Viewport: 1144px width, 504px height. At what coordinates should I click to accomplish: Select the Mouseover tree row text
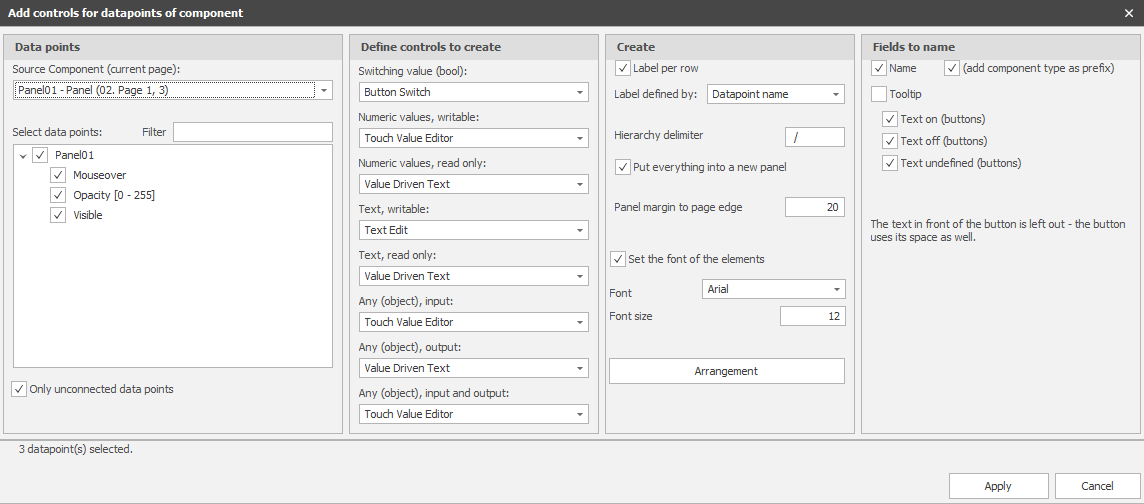(x=99, y=175)
